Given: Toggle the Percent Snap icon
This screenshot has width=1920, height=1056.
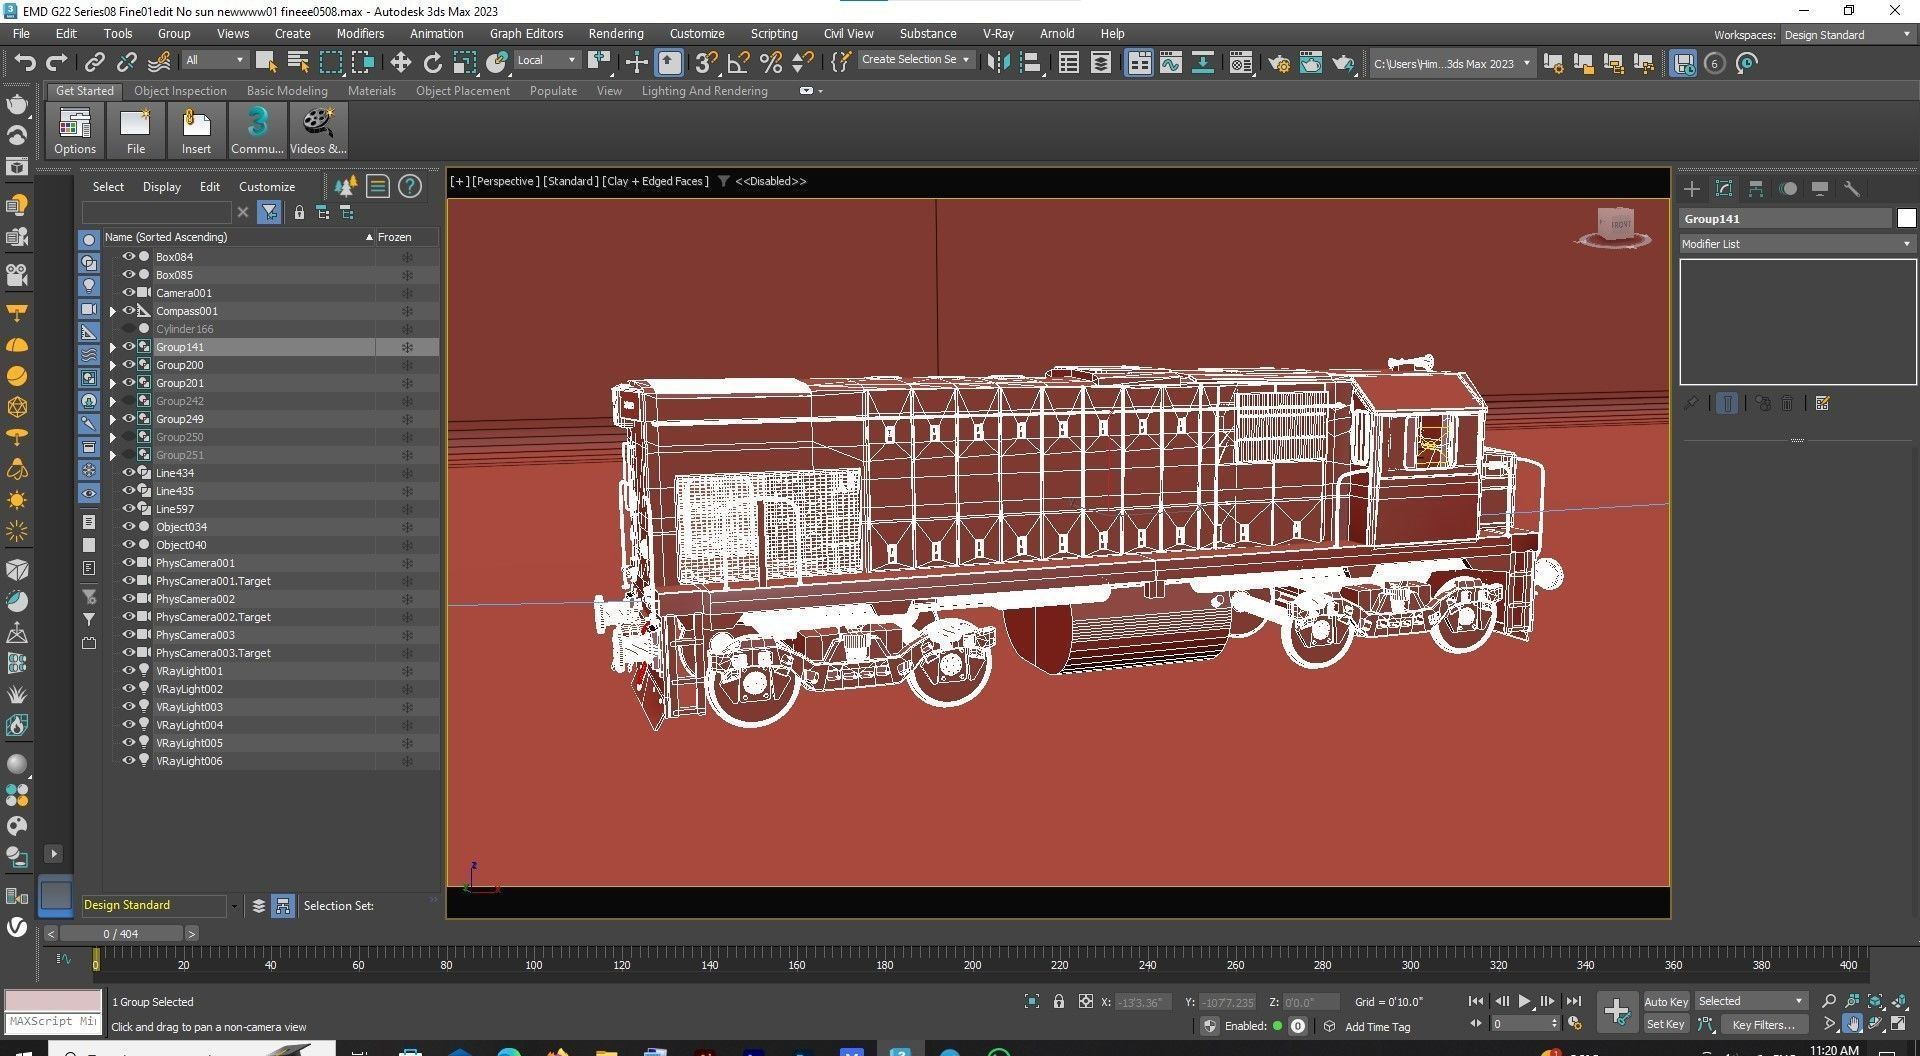Looking at the screenshot, I should [x=770, y=63].
